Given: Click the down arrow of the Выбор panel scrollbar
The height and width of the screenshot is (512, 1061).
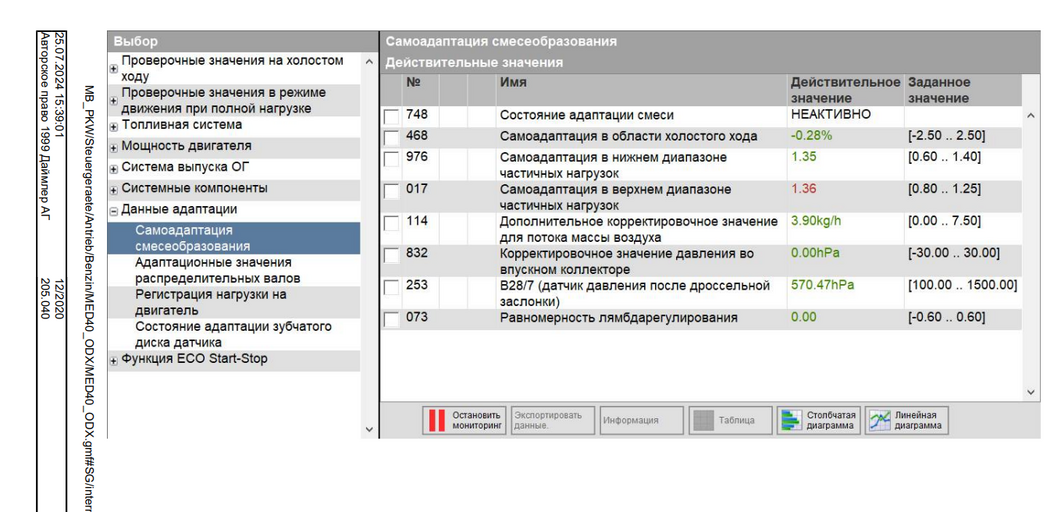Looking at the screenshot, I should [x=369, y=429].
